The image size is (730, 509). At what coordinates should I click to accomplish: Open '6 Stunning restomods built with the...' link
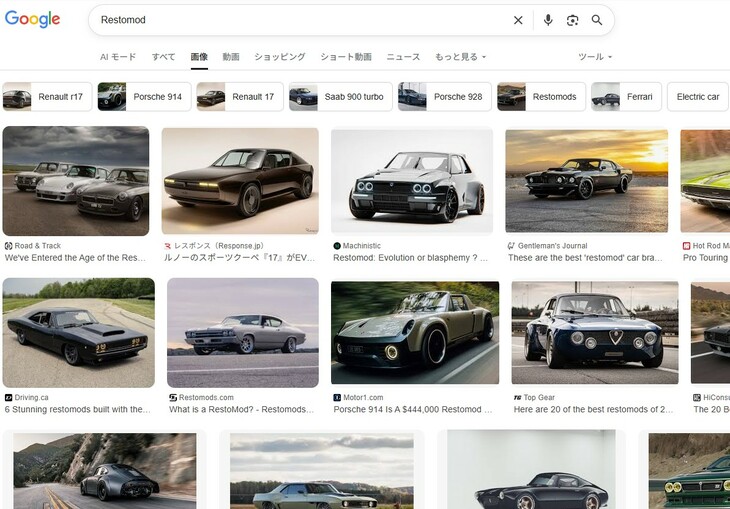(x=78, y=409)
